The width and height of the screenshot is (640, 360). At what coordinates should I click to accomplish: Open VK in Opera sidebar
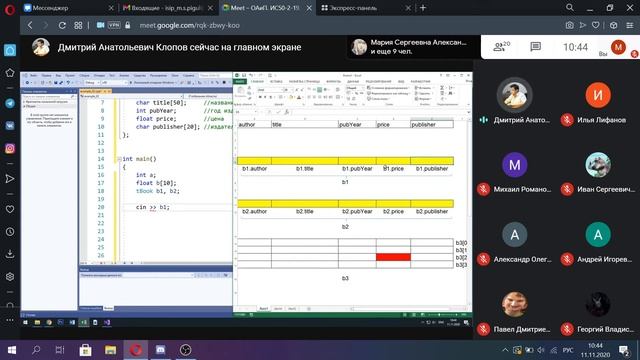10,125
